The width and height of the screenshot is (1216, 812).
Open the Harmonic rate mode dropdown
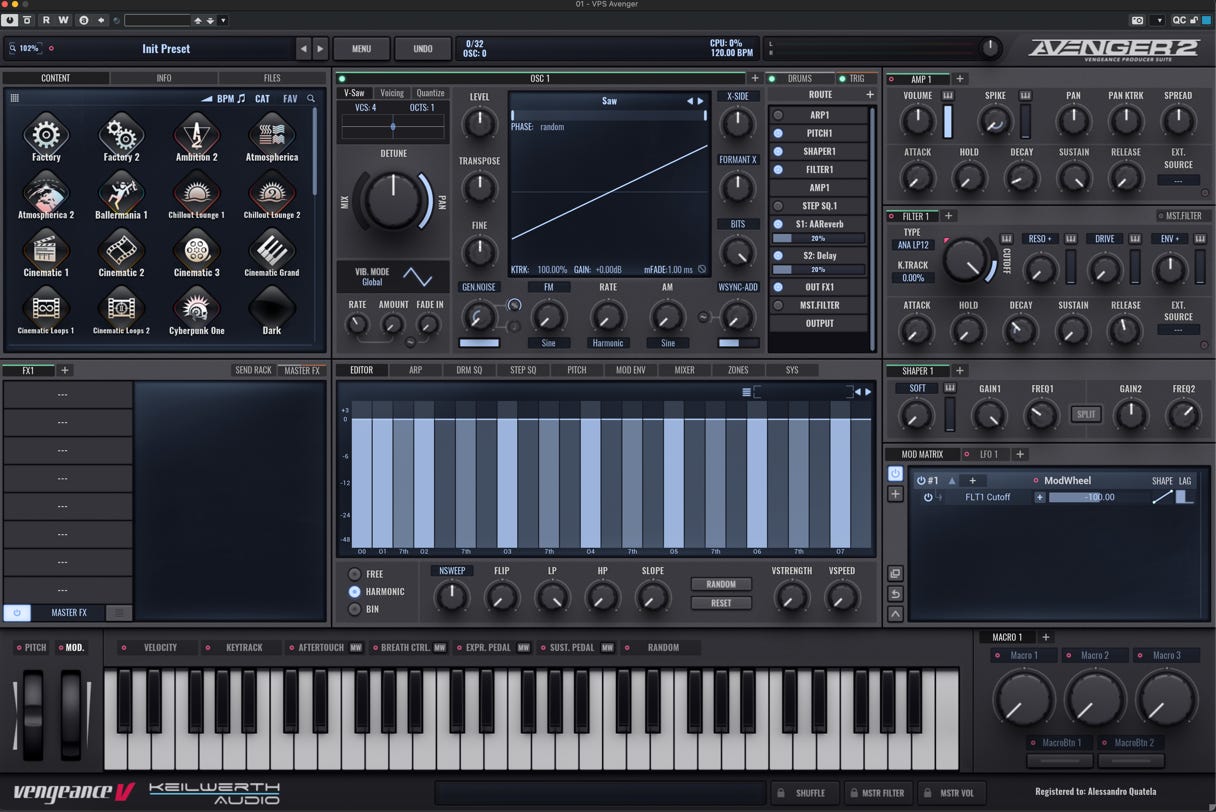(608, 343)
